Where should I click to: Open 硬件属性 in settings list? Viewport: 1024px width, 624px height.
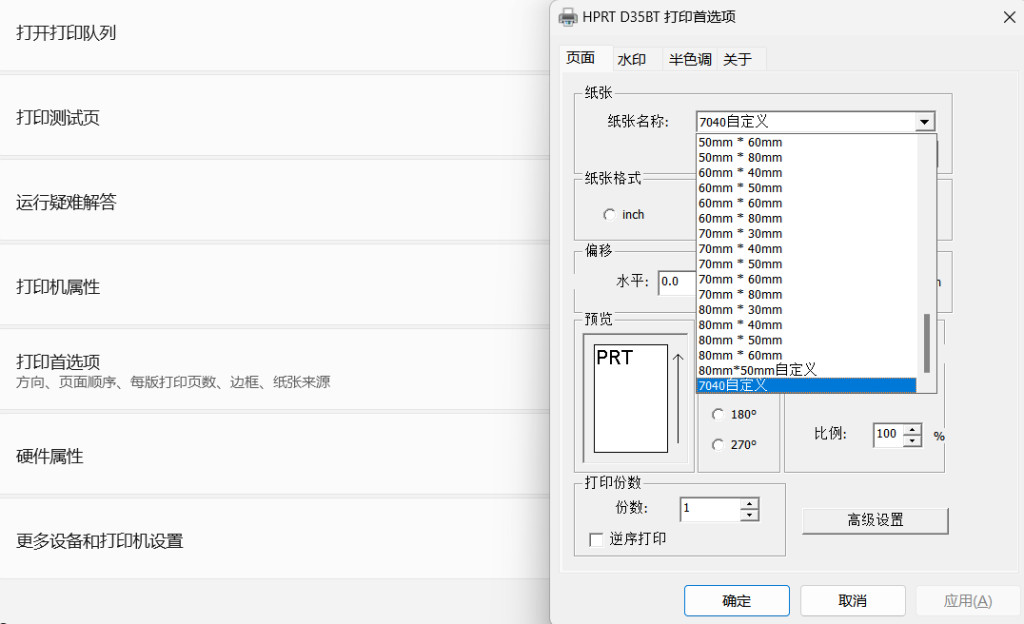(274, 456)
